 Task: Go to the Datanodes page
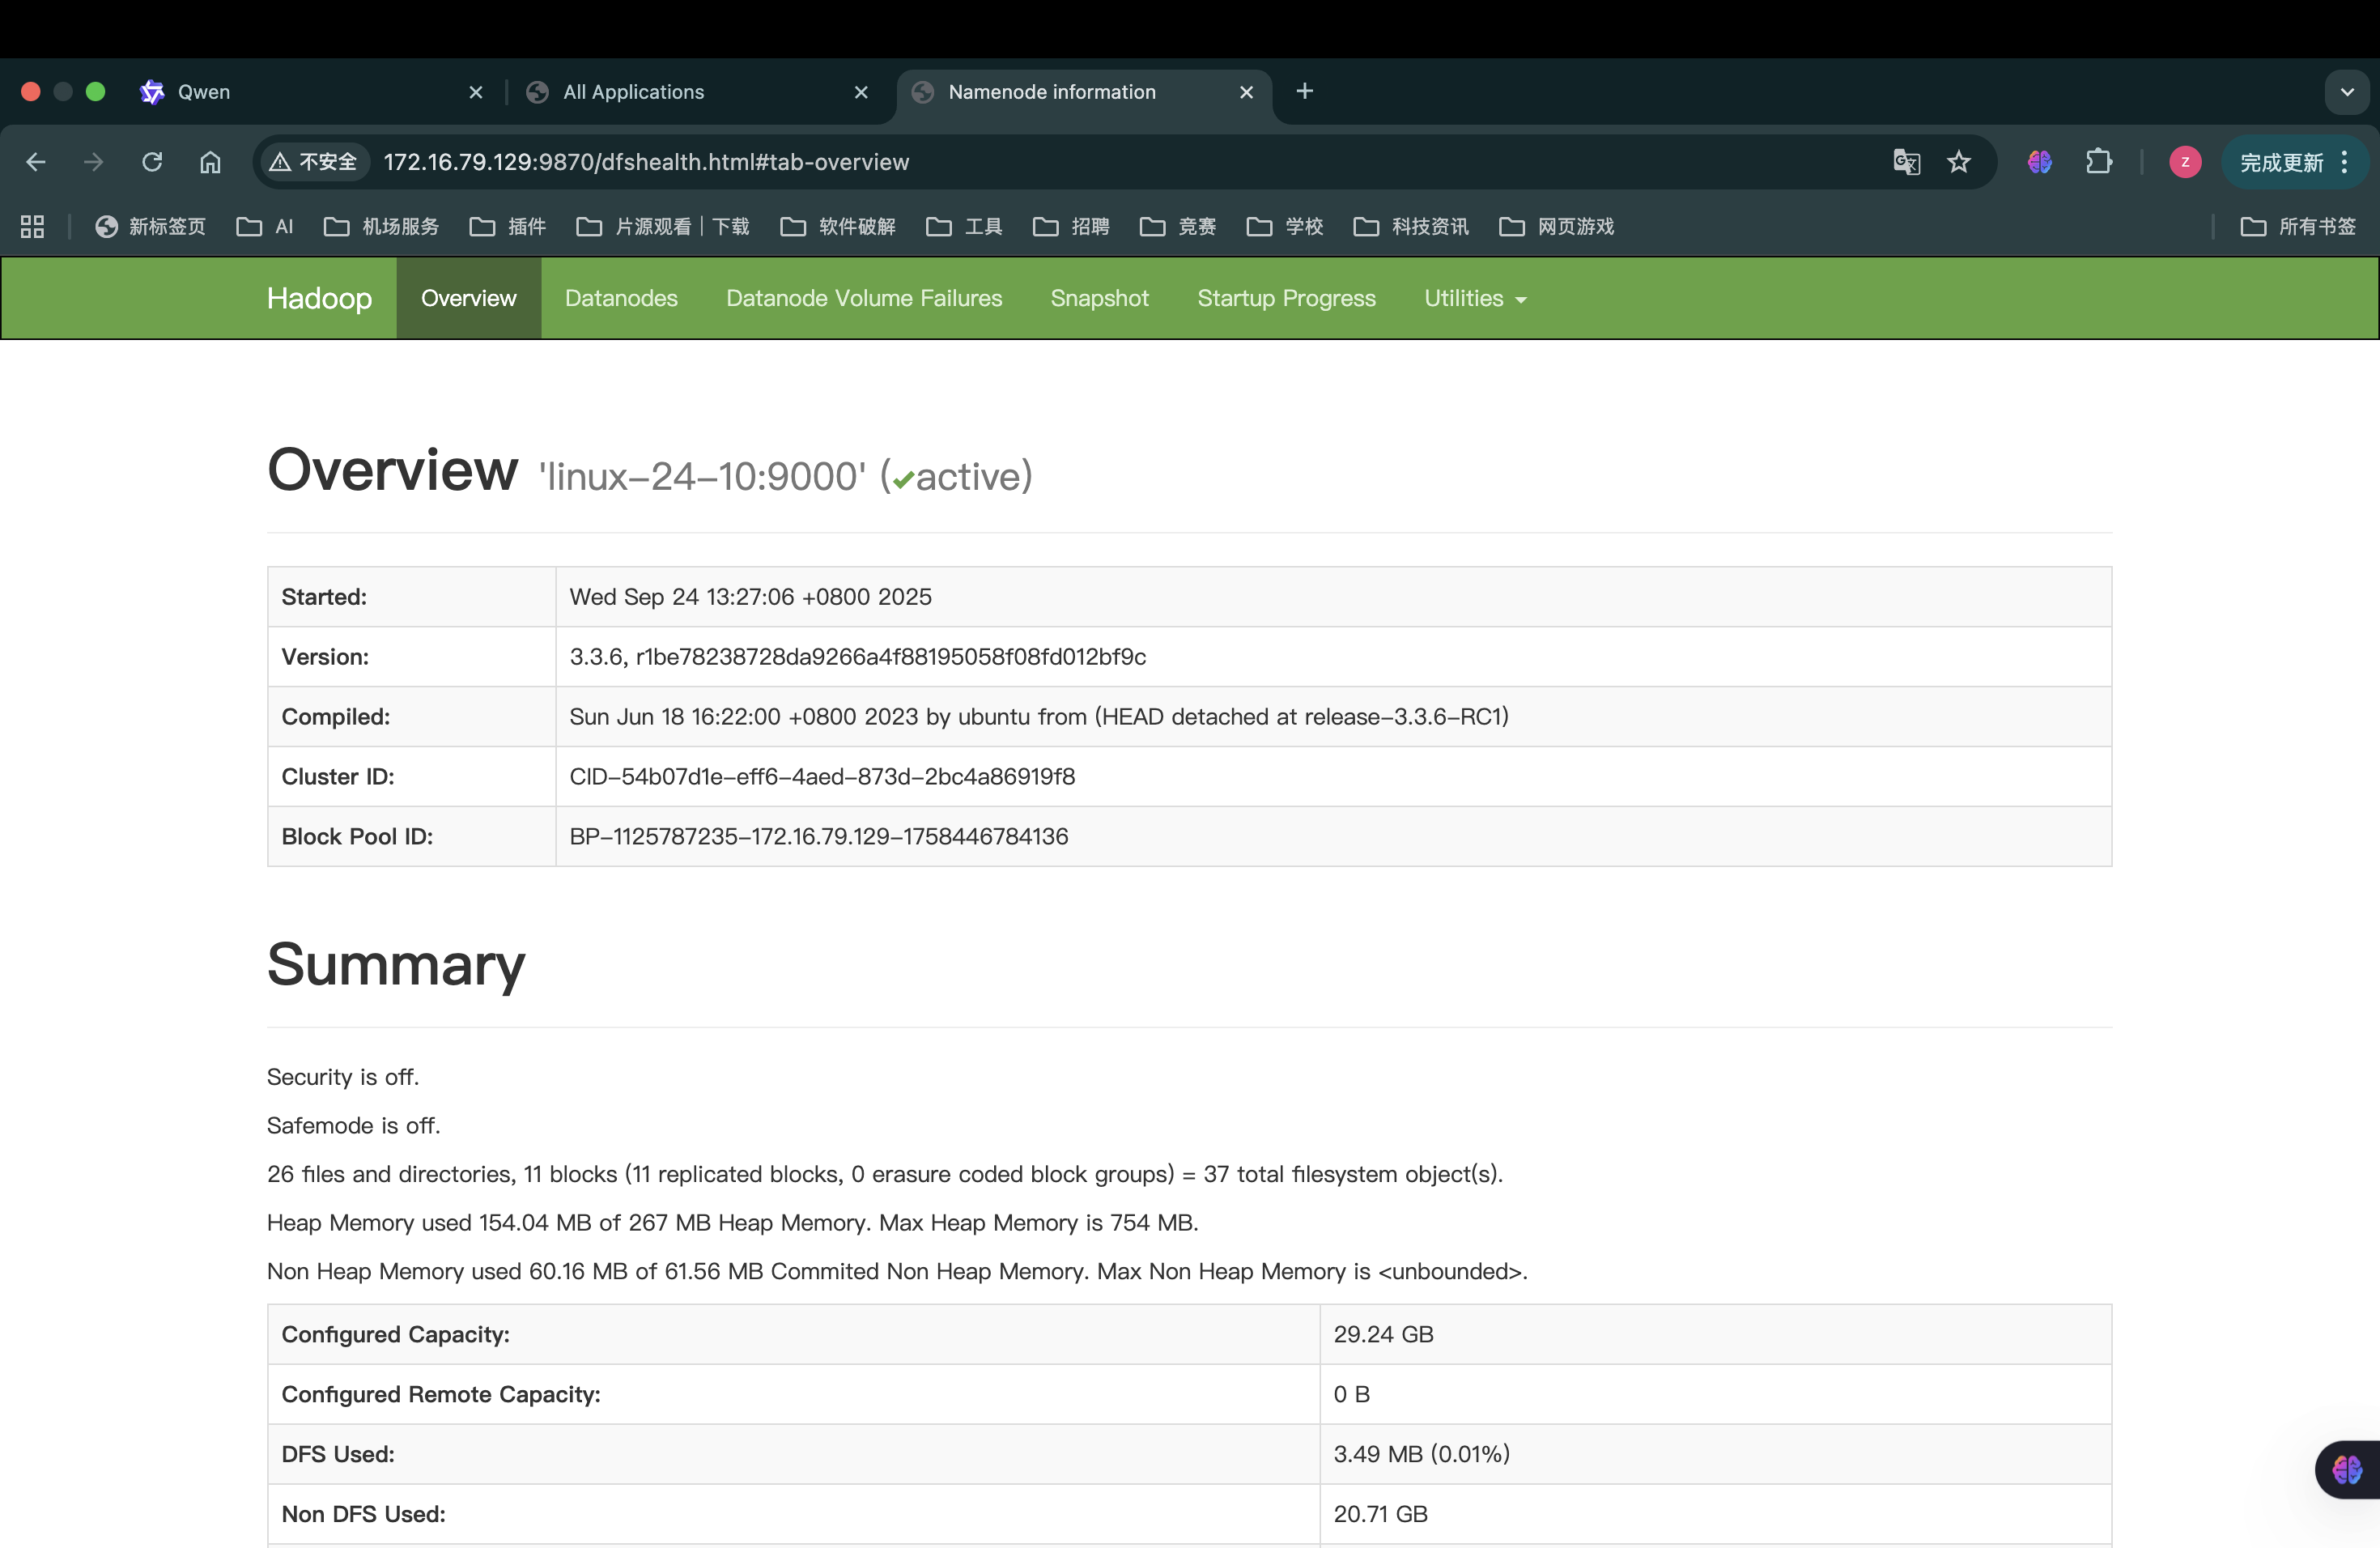[621, 298]
